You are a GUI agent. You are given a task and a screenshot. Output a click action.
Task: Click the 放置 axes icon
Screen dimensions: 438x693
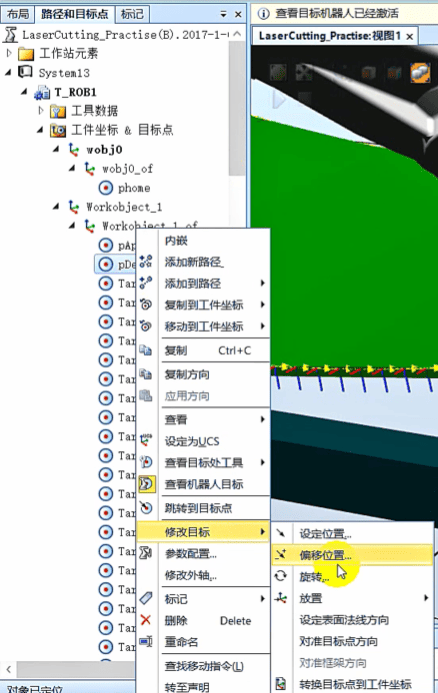coord(281,598)
